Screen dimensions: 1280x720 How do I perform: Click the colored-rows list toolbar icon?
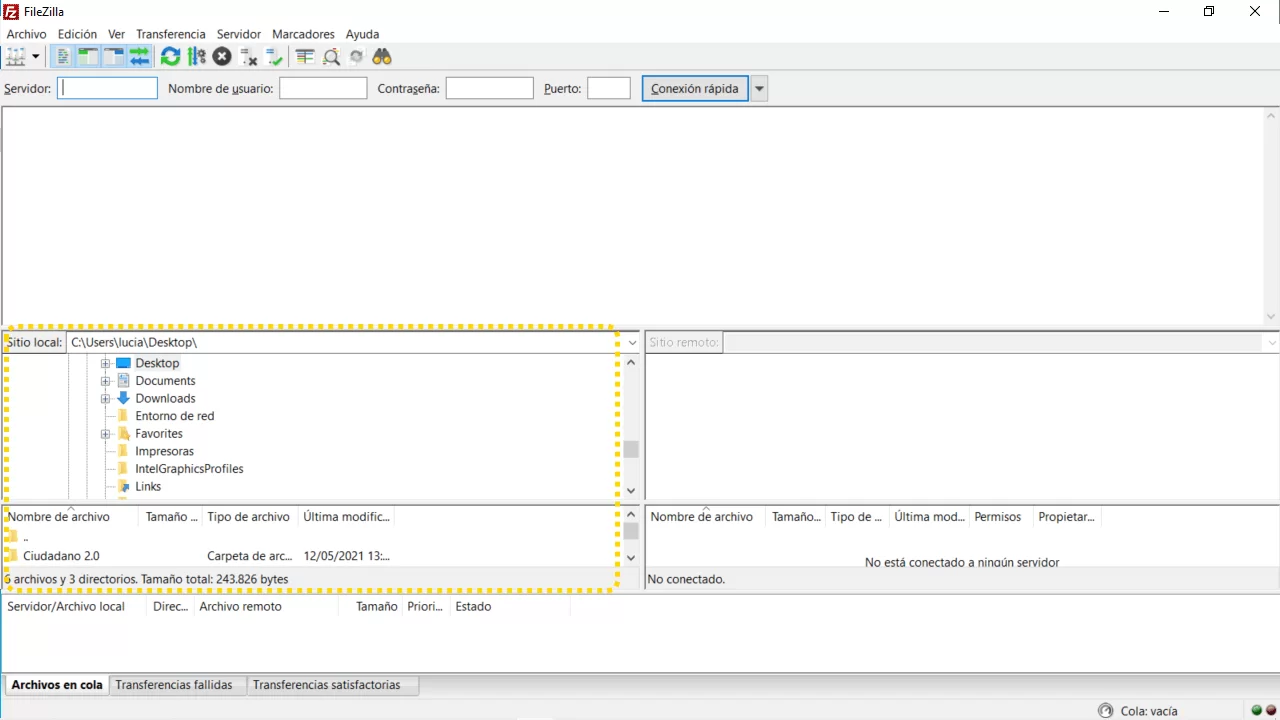[x=305, y=57]
